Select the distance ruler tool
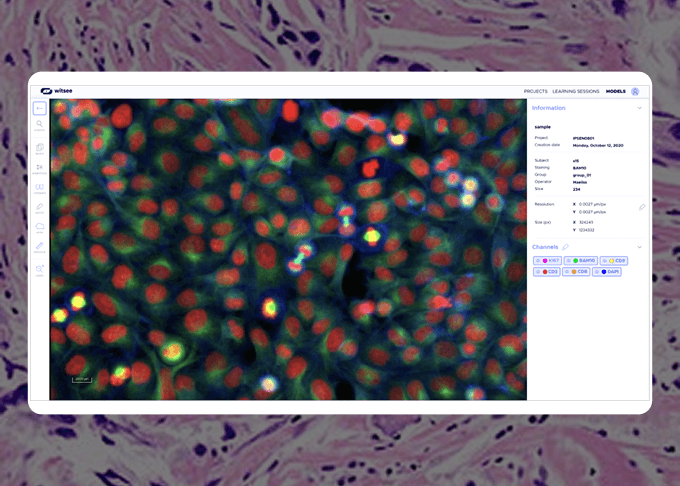Image resolution: width=680 pixels, height=486 pixels. coord(39,248)
